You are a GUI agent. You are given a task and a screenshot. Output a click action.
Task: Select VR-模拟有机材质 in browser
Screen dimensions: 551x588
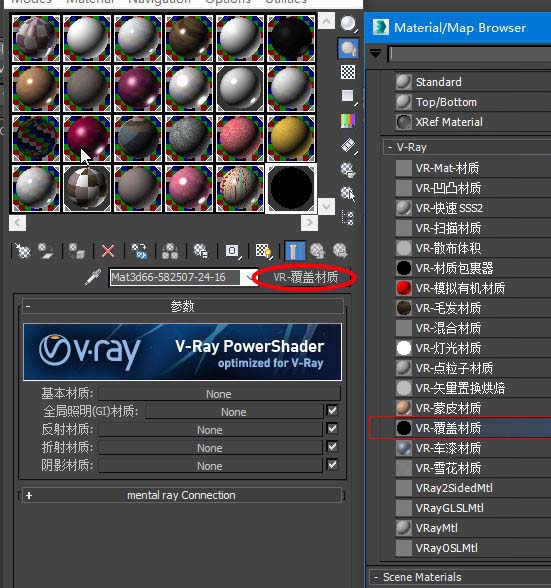[x=473, y=288]
